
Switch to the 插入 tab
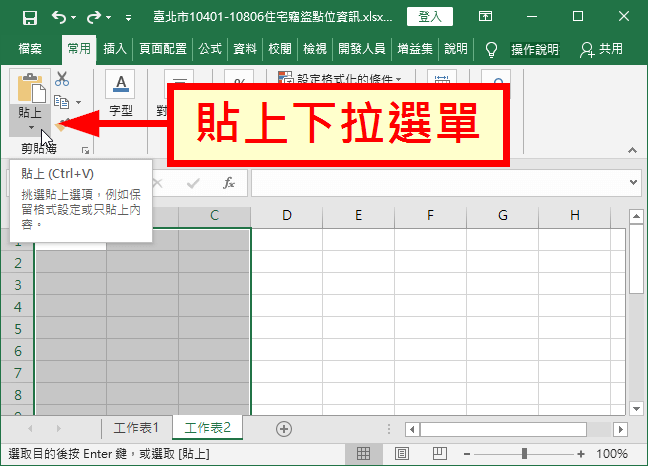click(114, 49)
